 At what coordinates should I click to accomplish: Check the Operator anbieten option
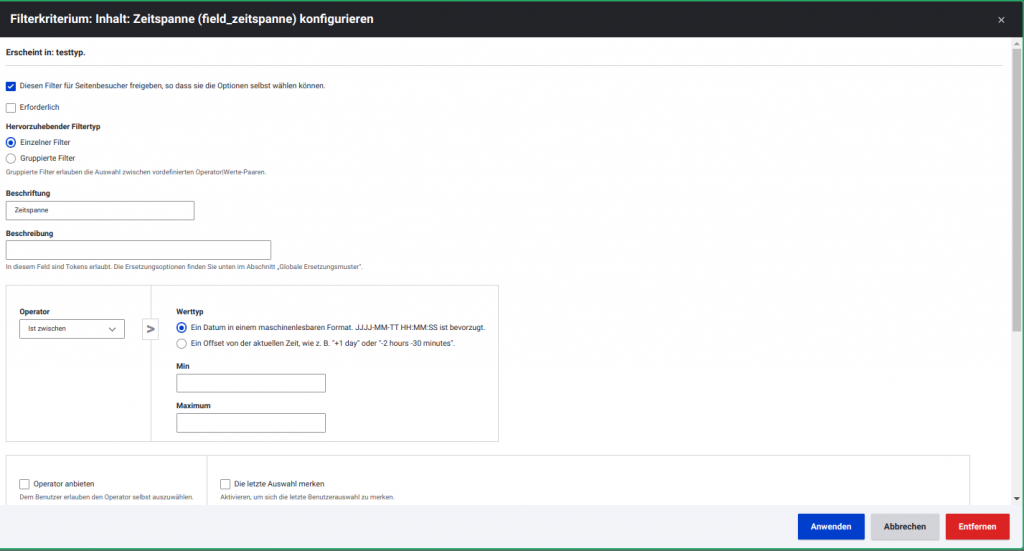(25, 484)
